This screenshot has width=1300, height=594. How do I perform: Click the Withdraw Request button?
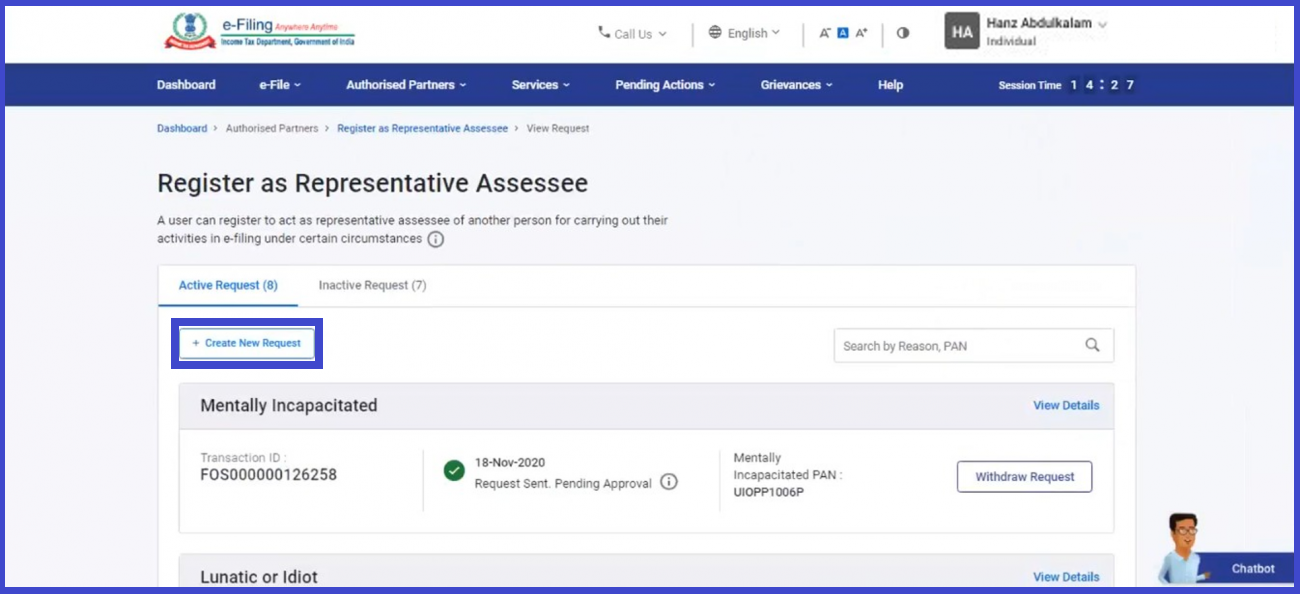click(1024, 477)
